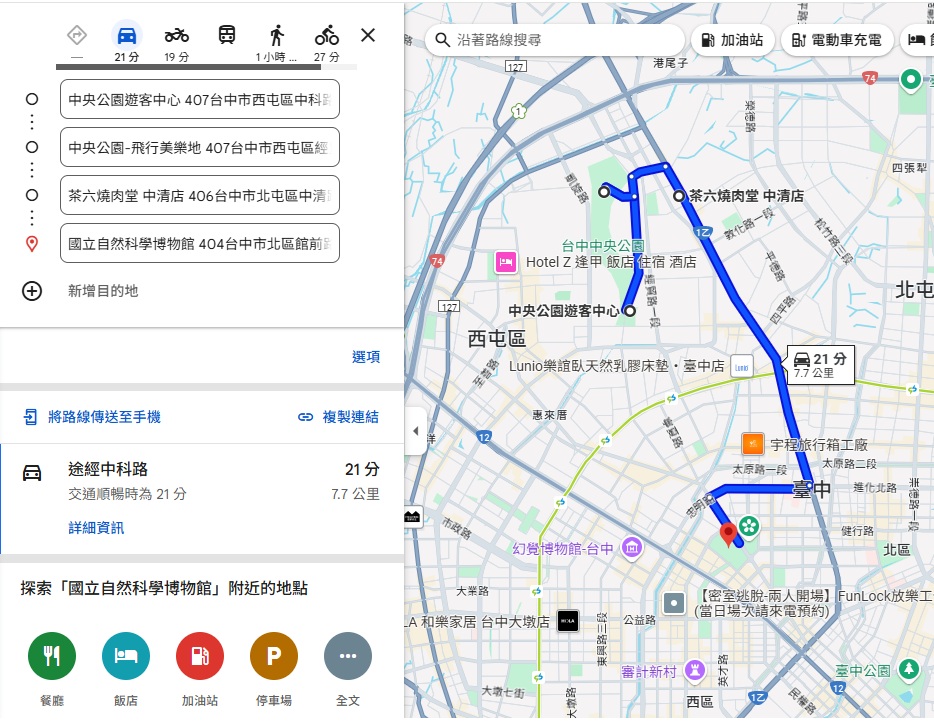Image resolution: width=934 pixels, height=728 pixels.
Task: Search nearby parking 停車場 icon
Action: point(274,656)
